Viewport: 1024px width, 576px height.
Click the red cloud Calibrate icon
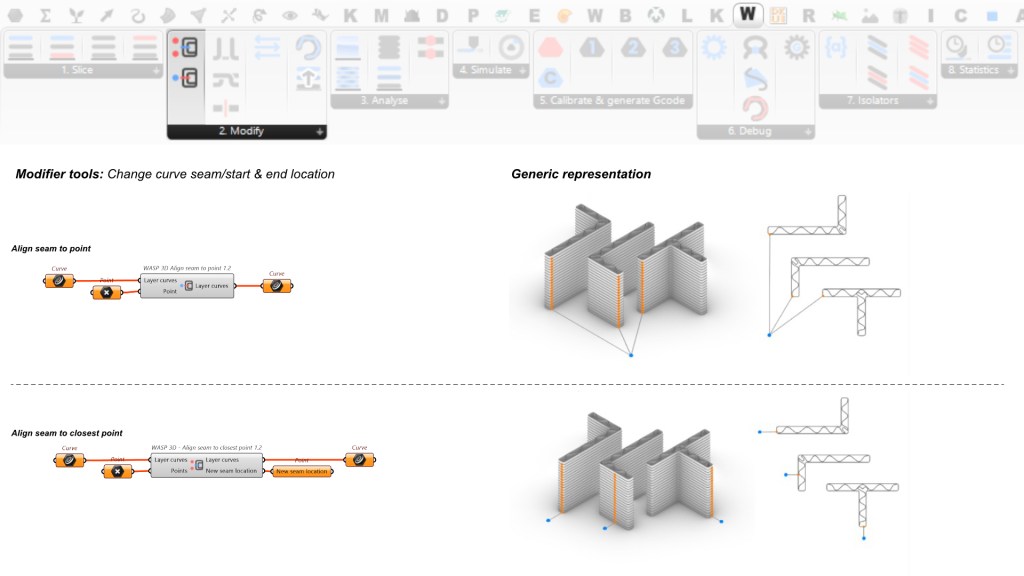tap(551, 47)
